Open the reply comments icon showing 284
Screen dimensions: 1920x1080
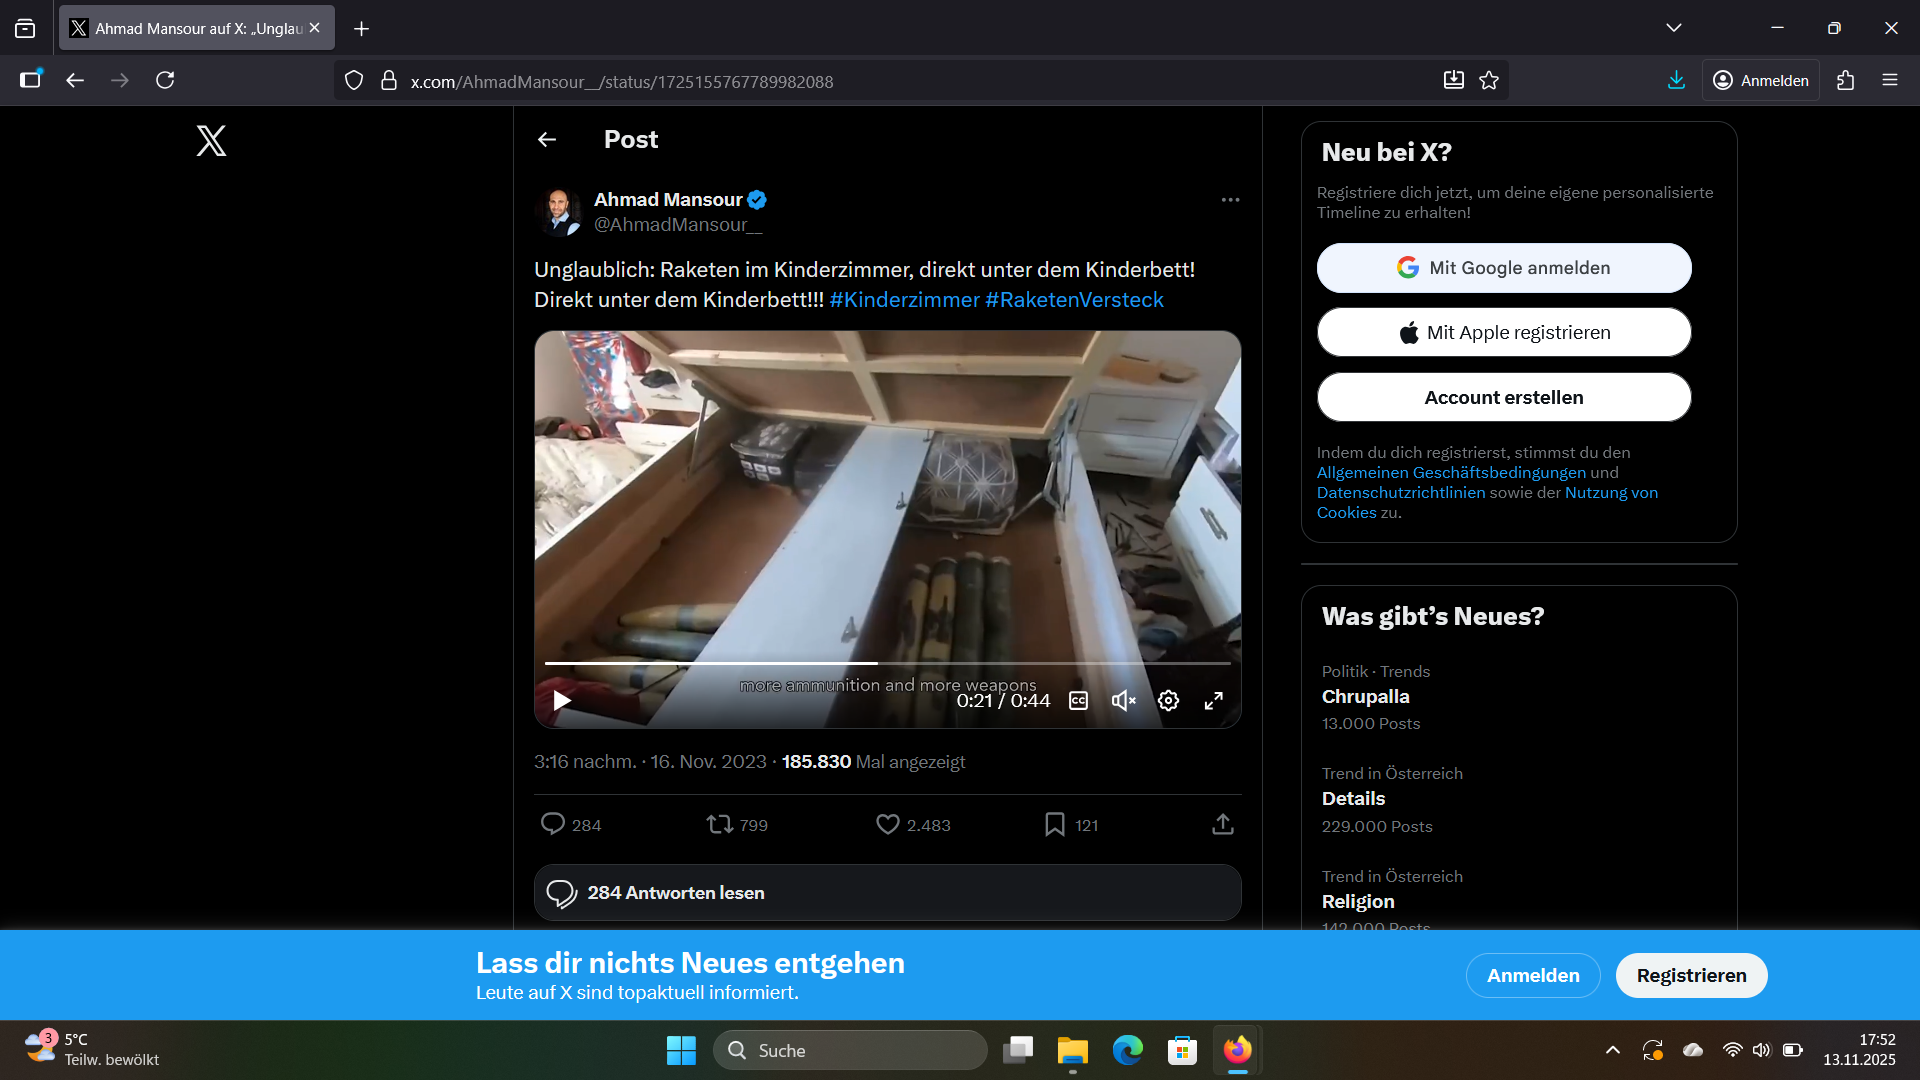[553, 824]
